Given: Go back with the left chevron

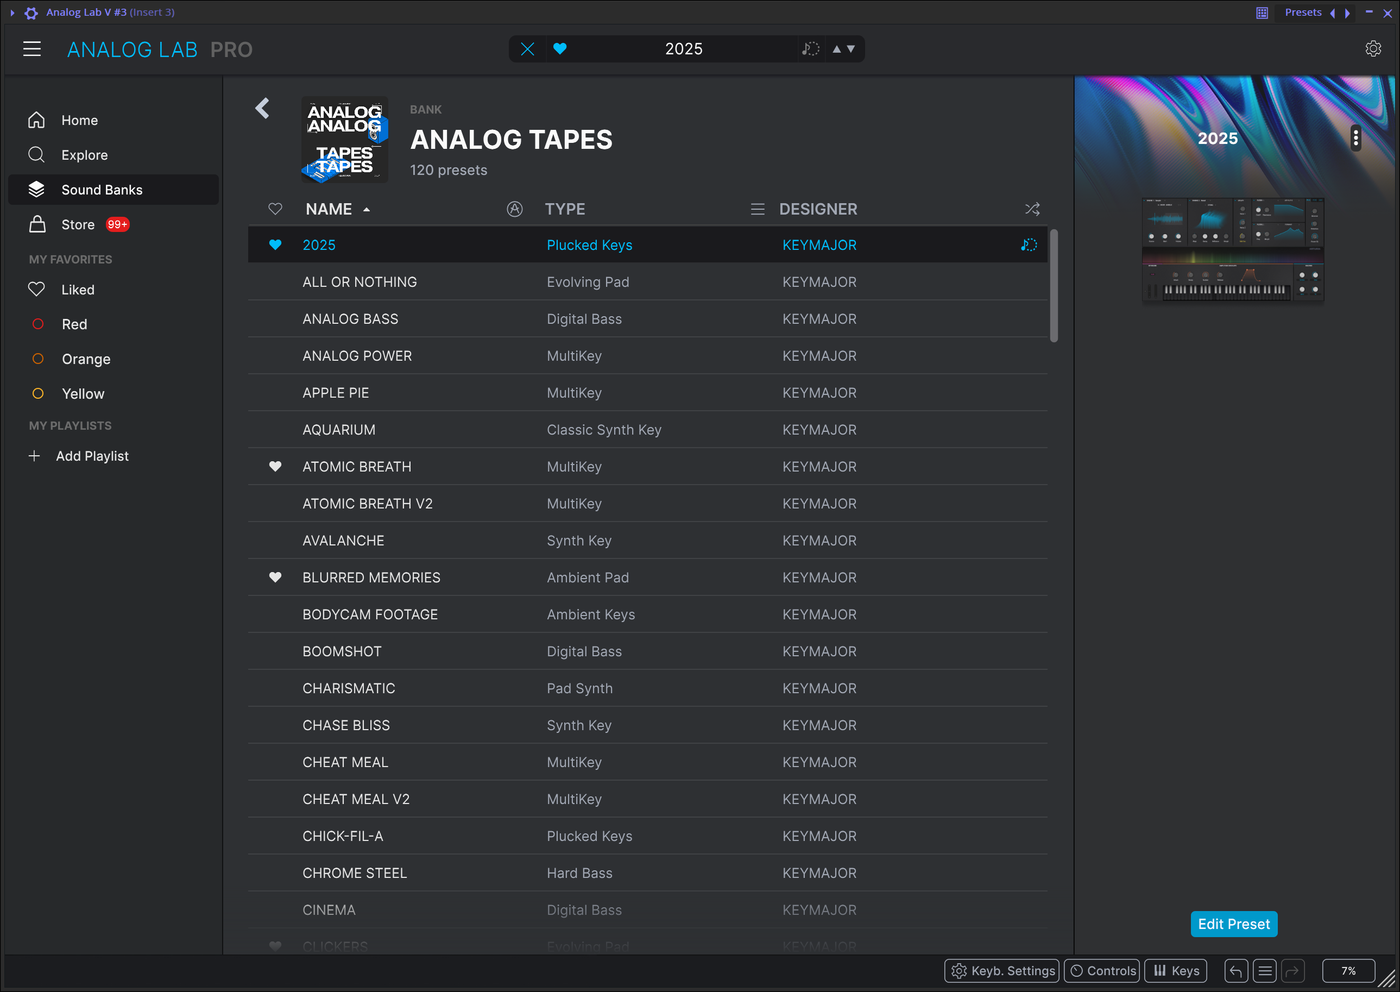Looking at the screenshot, I should pyautogui.click(x=263, y=108).
